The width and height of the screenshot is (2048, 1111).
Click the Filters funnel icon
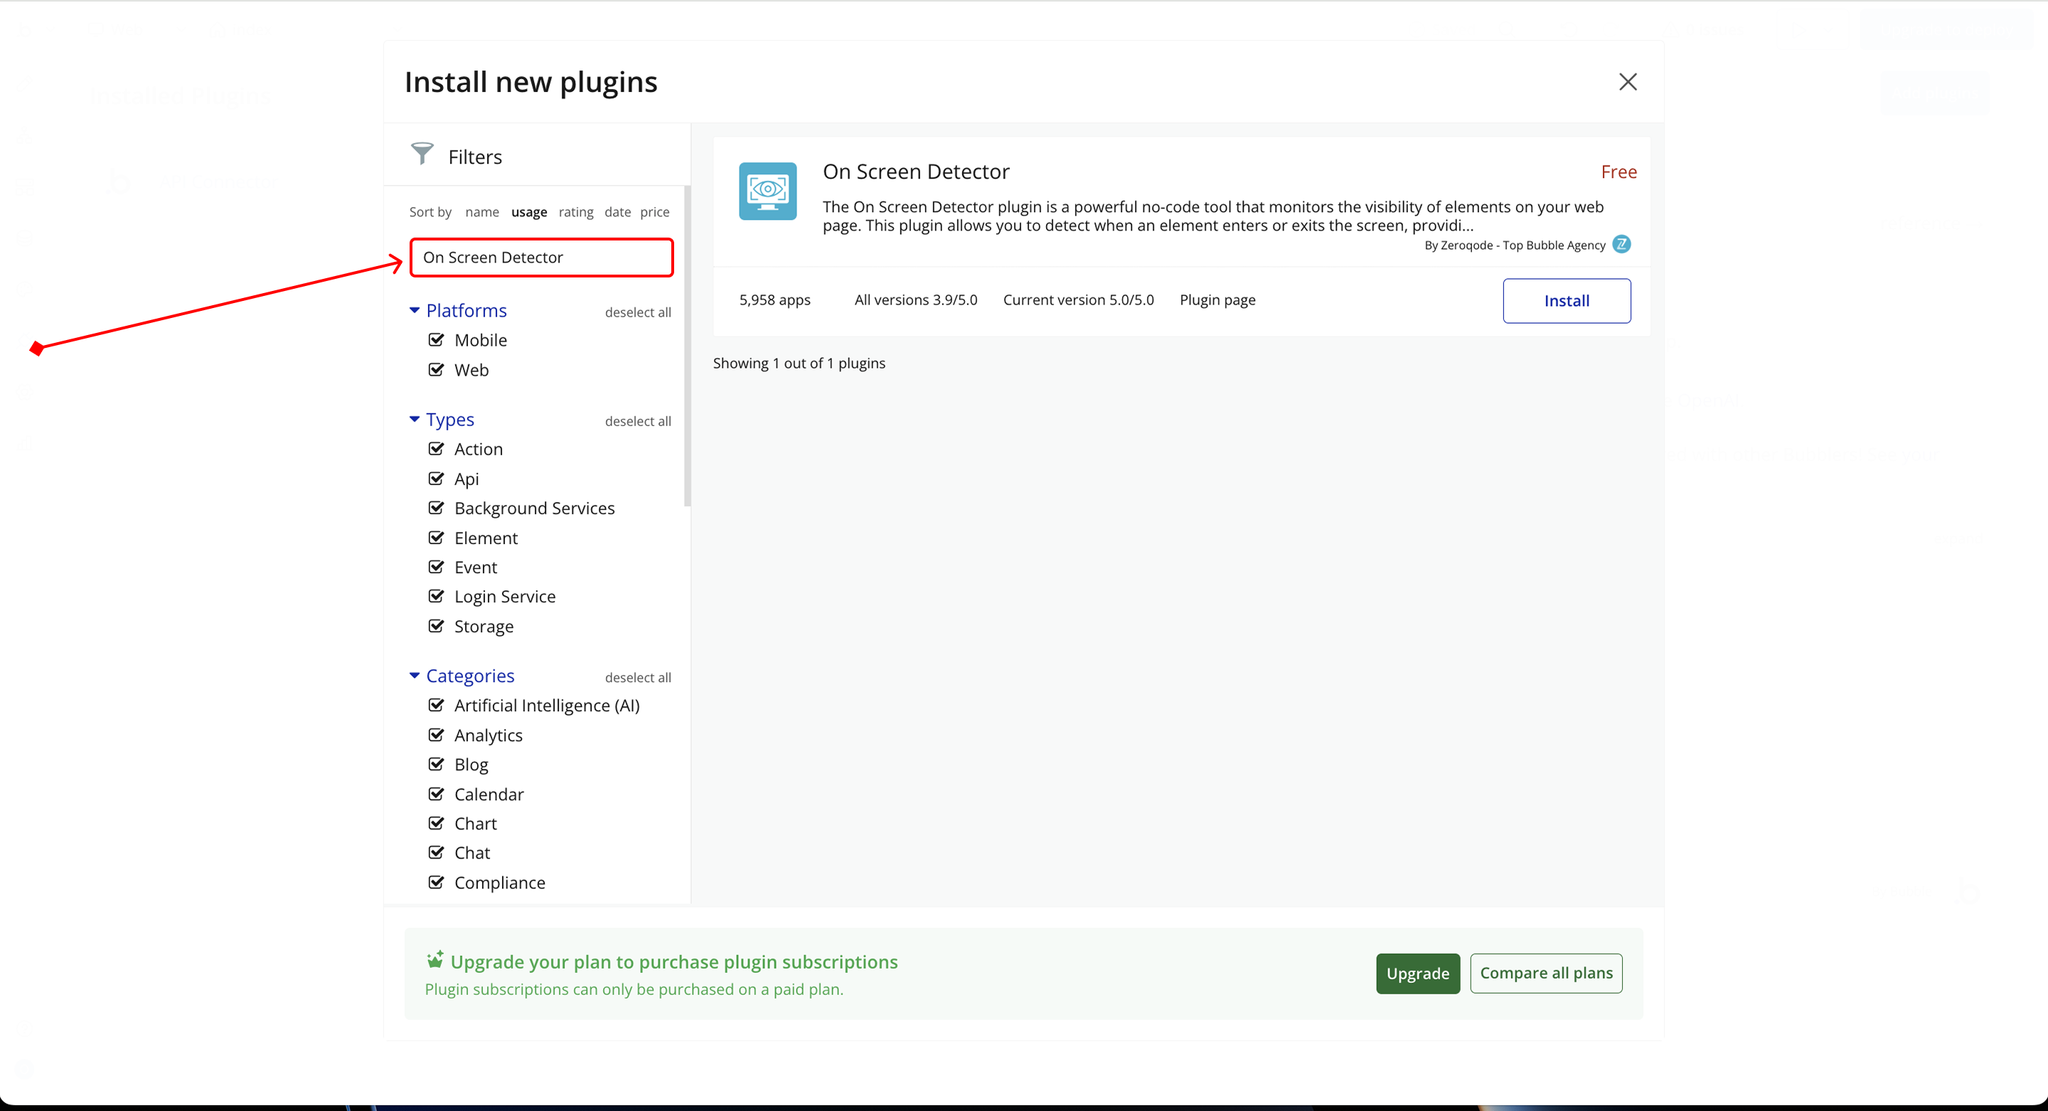click(x=422, y=154)
